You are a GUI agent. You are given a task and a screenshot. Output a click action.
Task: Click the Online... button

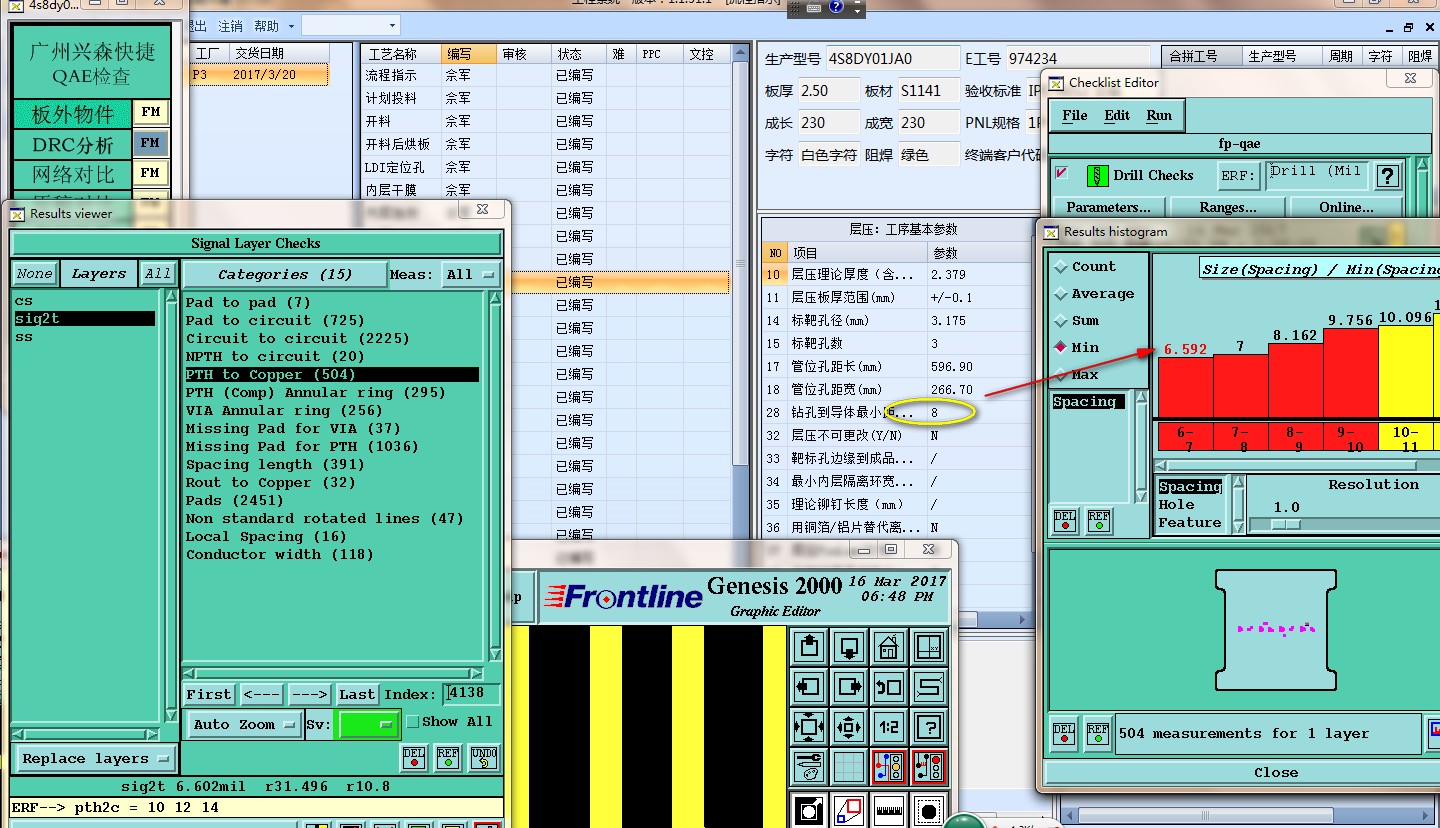(1347, 207)
